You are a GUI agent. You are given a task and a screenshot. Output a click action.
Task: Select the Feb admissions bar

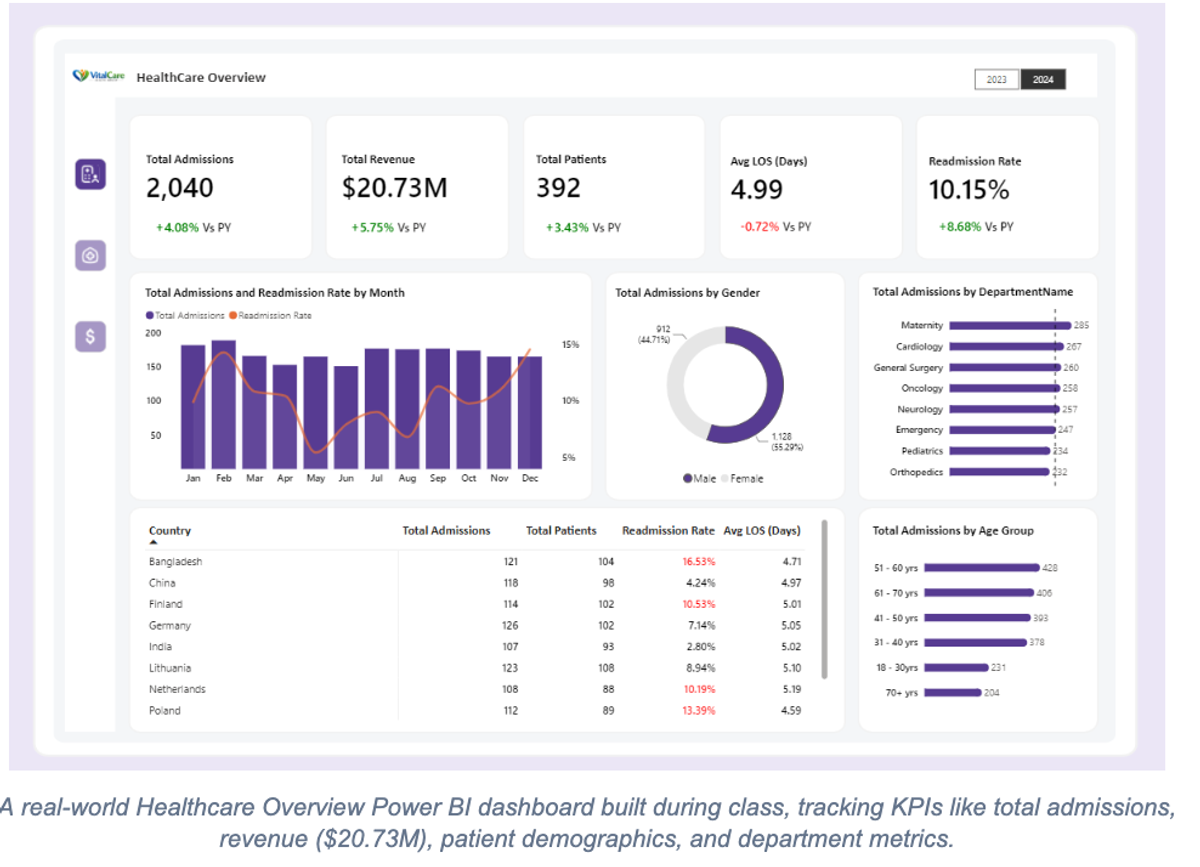(224, 404)
